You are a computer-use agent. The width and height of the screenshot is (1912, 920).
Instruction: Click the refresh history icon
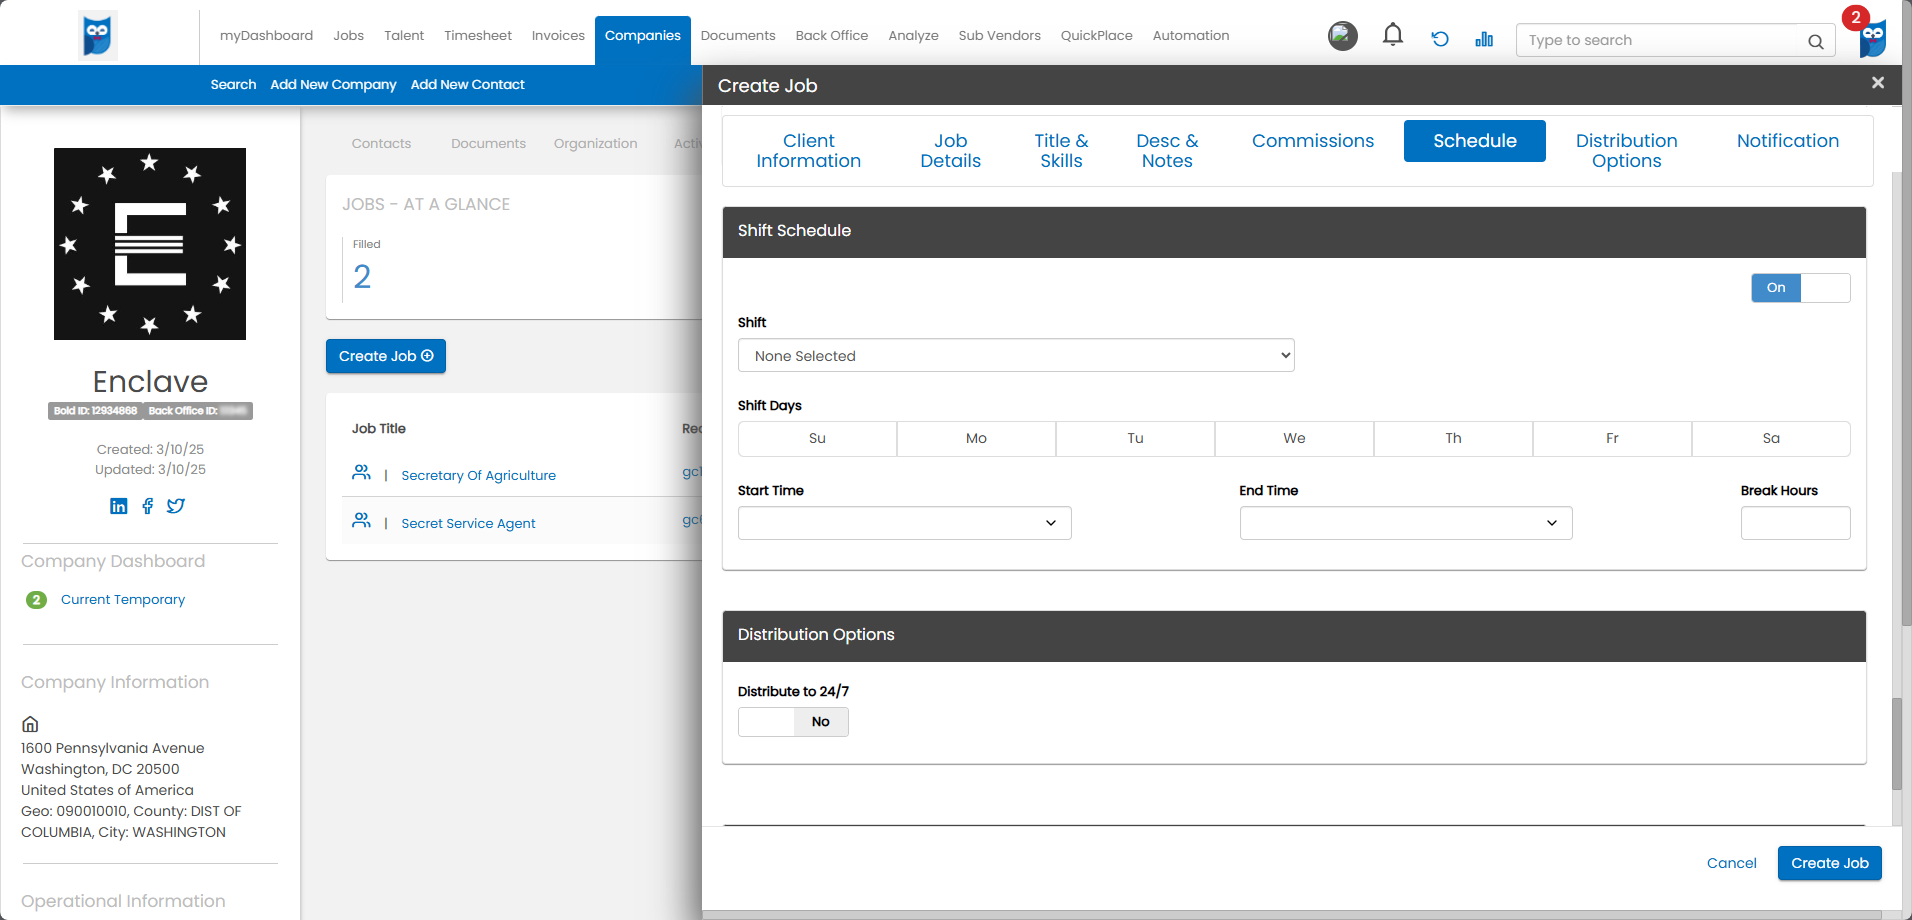pos(1440,39)
